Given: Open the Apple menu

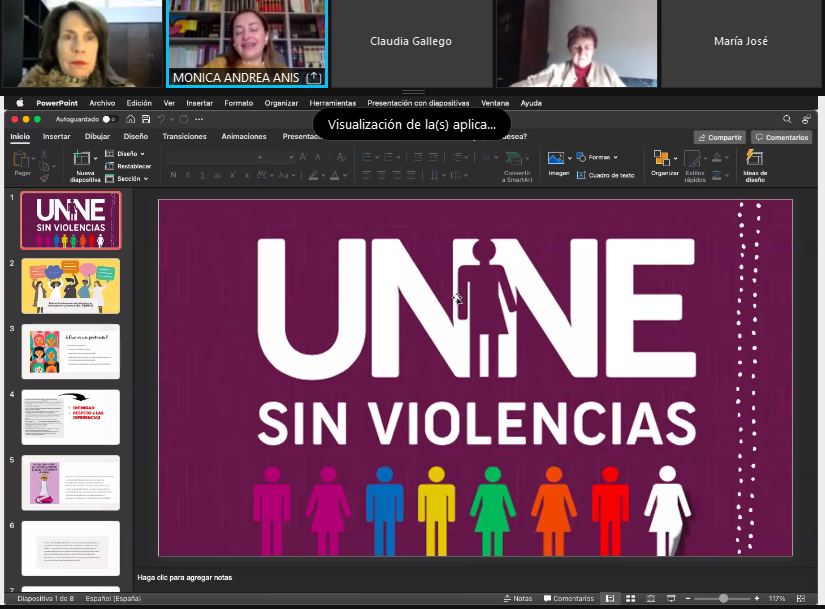Looking at the screenshot, I should pos(20,103).
